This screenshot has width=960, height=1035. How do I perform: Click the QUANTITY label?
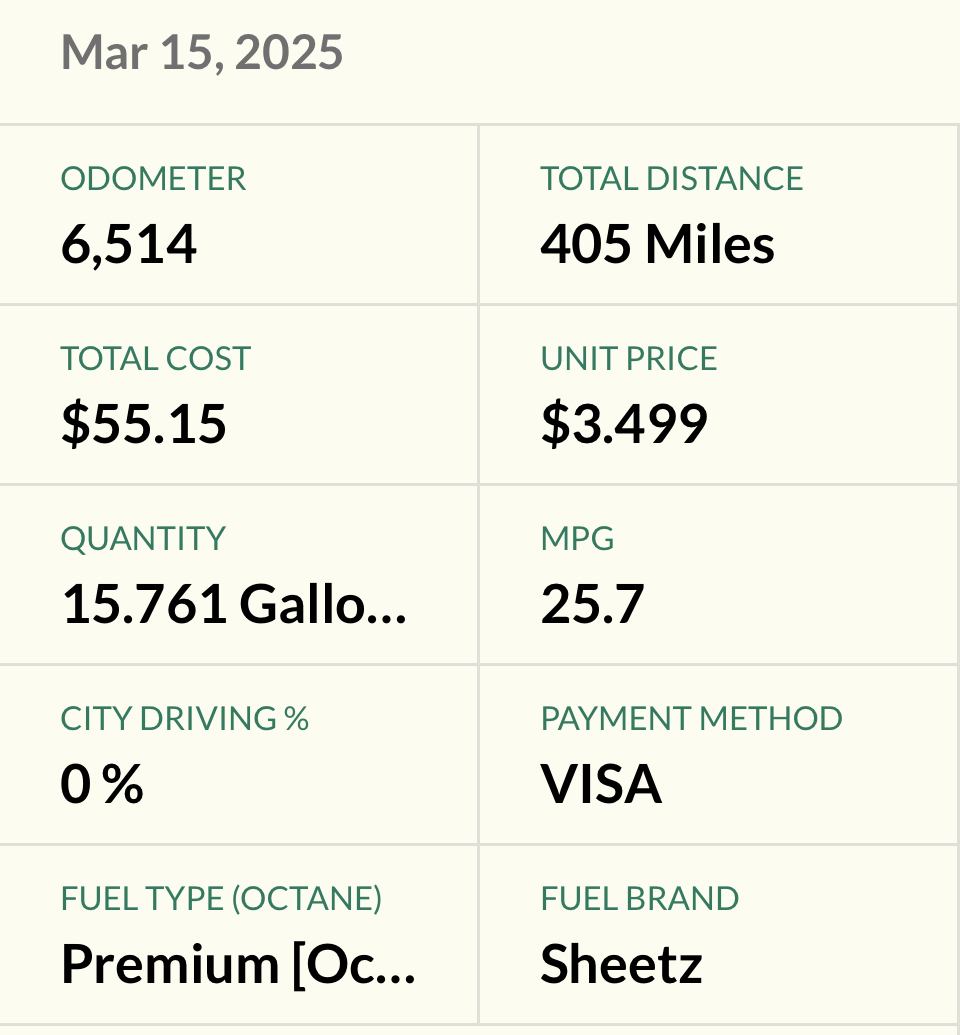[x=143, y=539]
